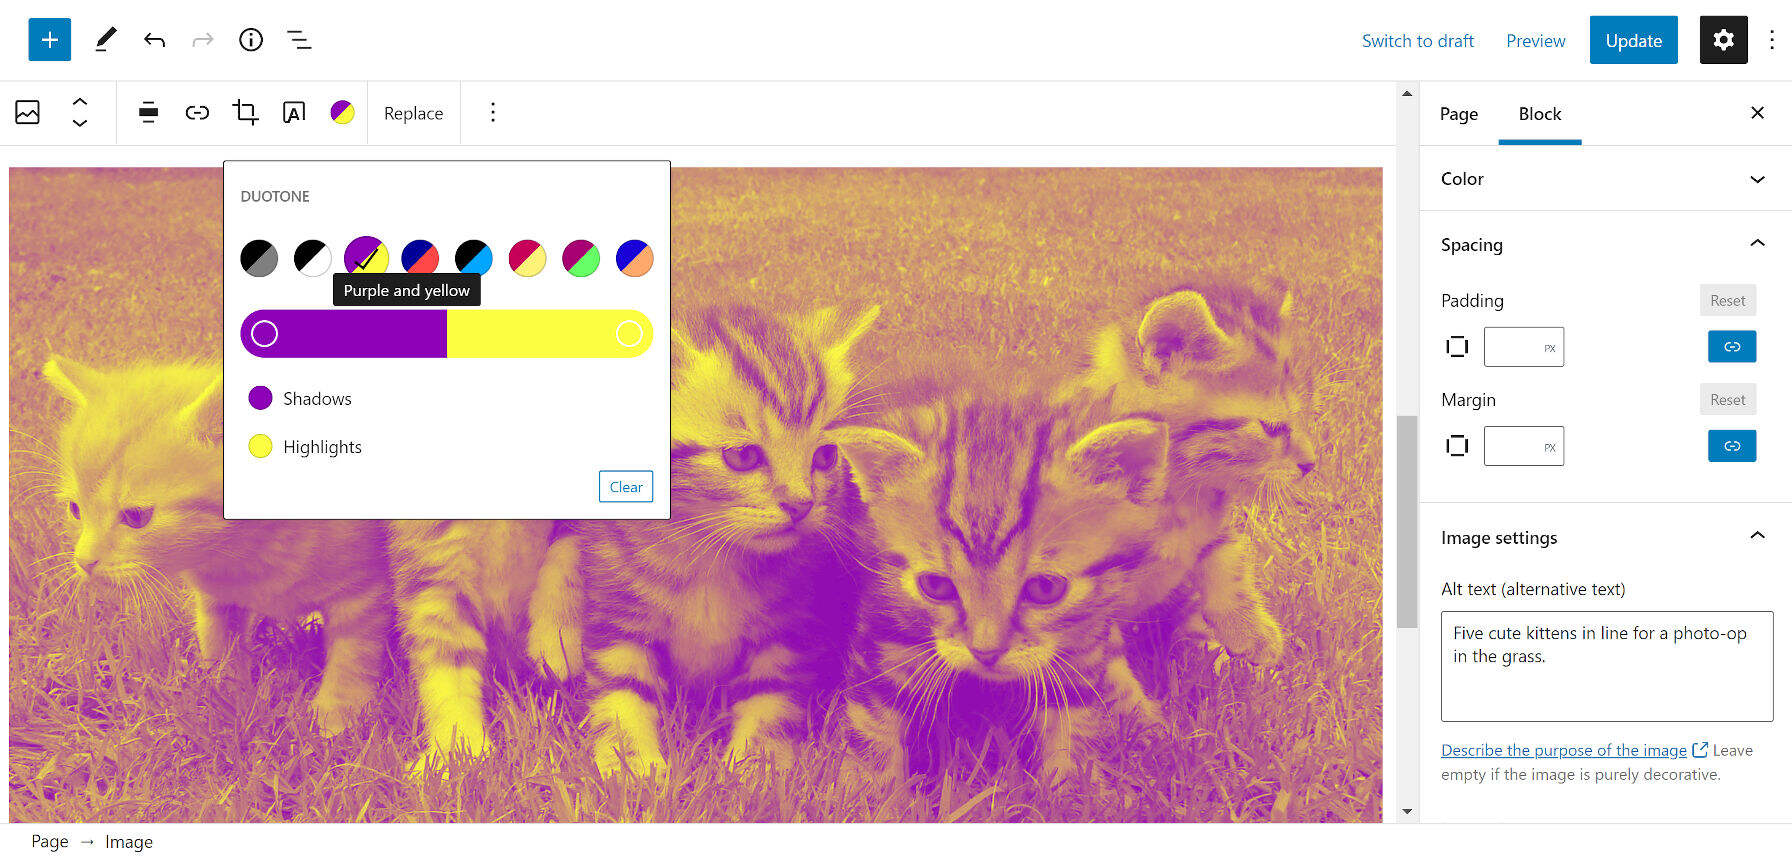Image resolution: width=1792 pixels, height=856 pixels.
Task: Choose the dark grayscale duotone preset
Action: coord(259,258)
